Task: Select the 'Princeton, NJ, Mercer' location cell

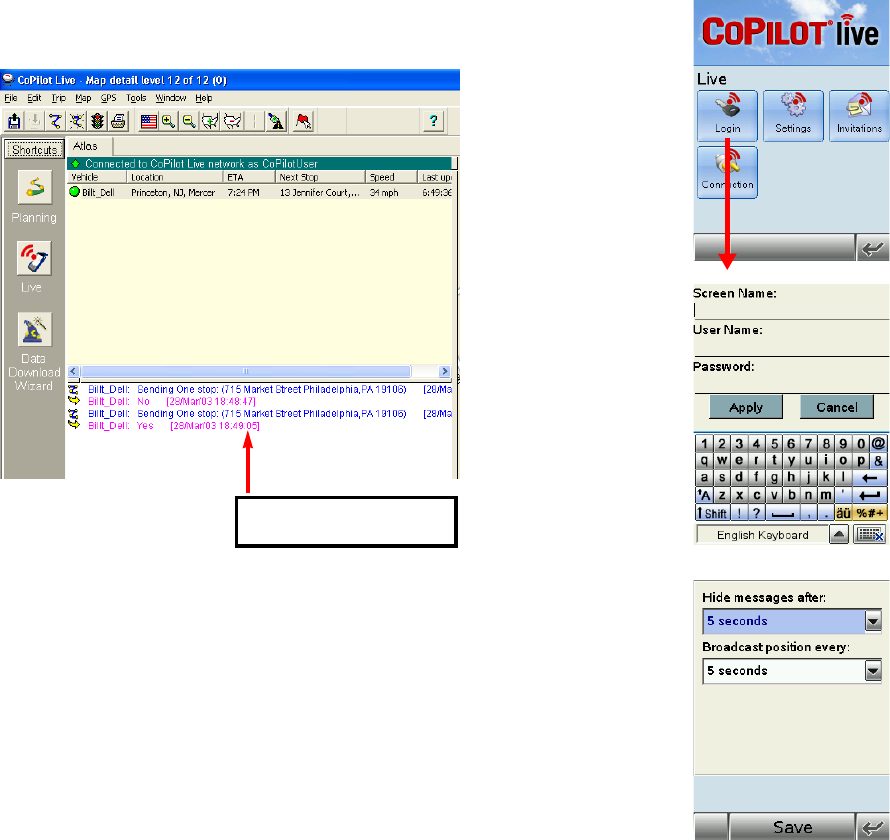Action: 173,192
